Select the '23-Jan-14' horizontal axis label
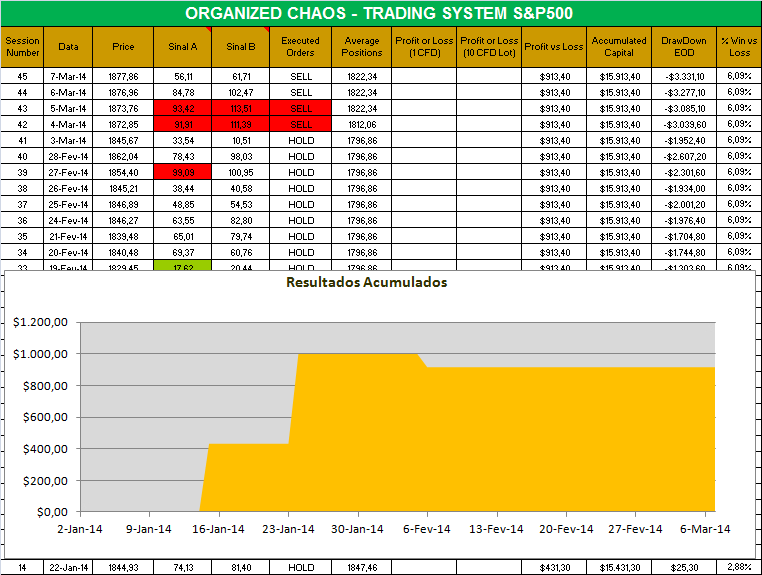The image size is (762, 575). 288,529
